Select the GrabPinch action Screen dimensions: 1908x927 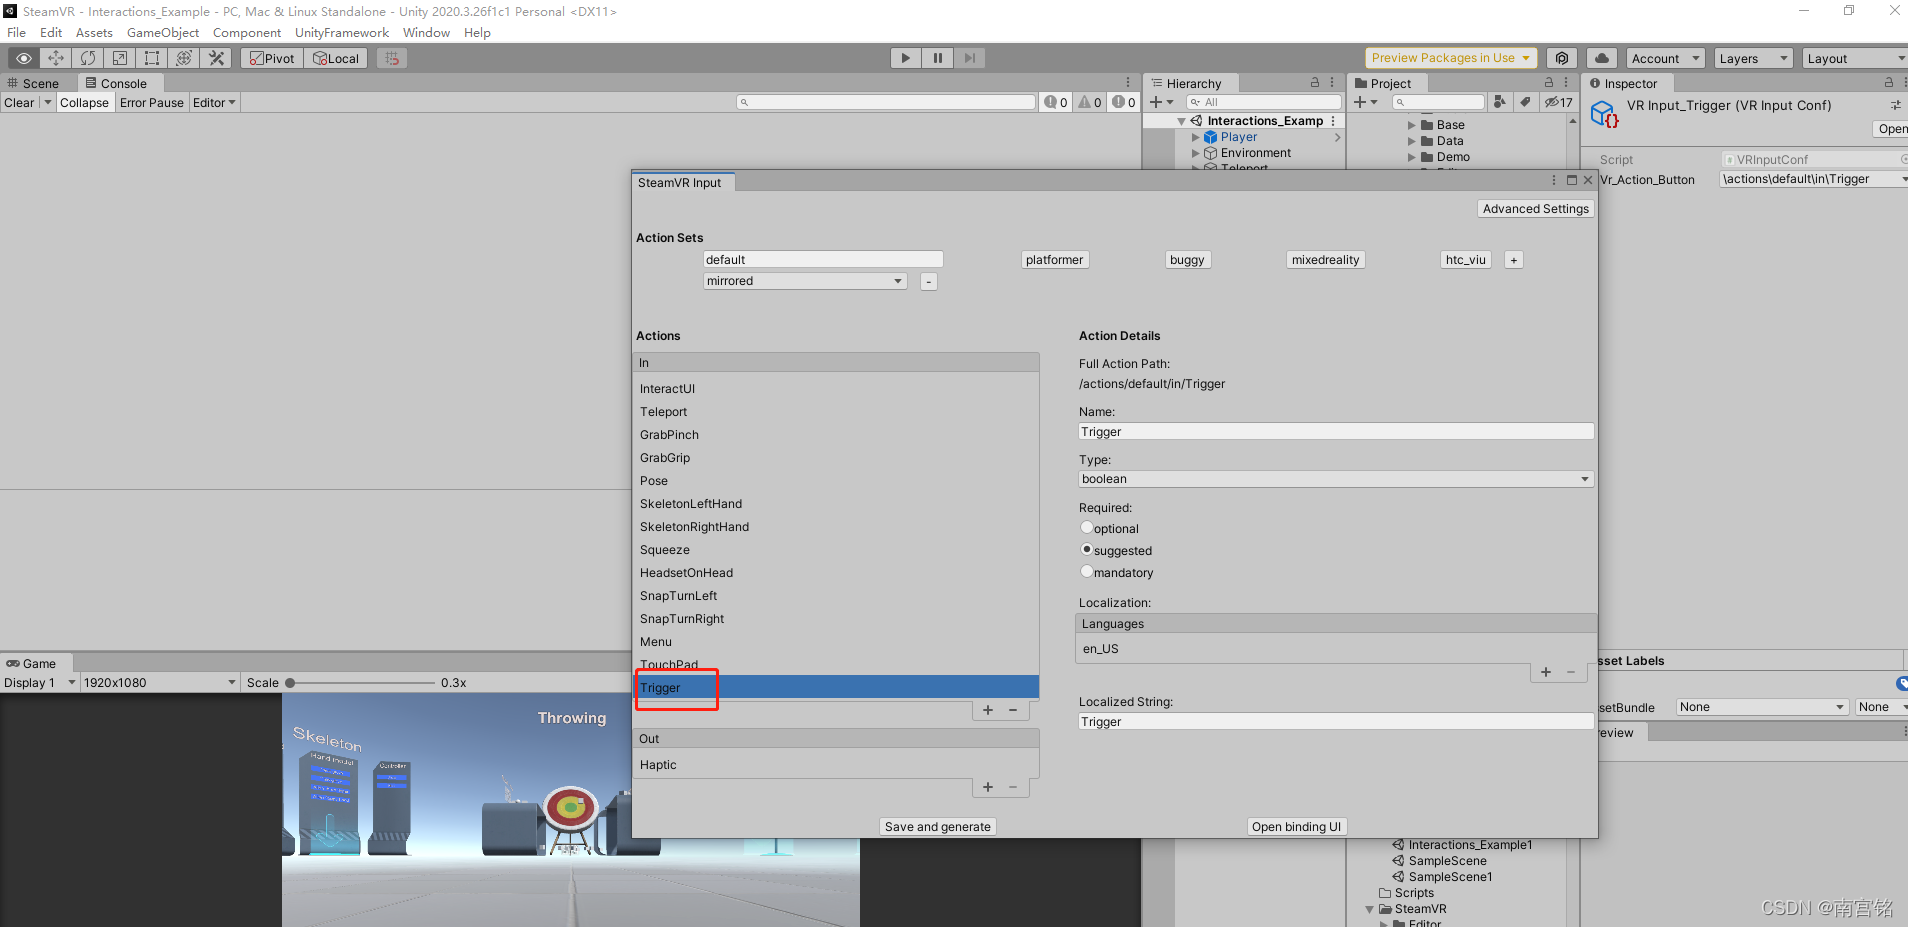click(x=836, y=435)
